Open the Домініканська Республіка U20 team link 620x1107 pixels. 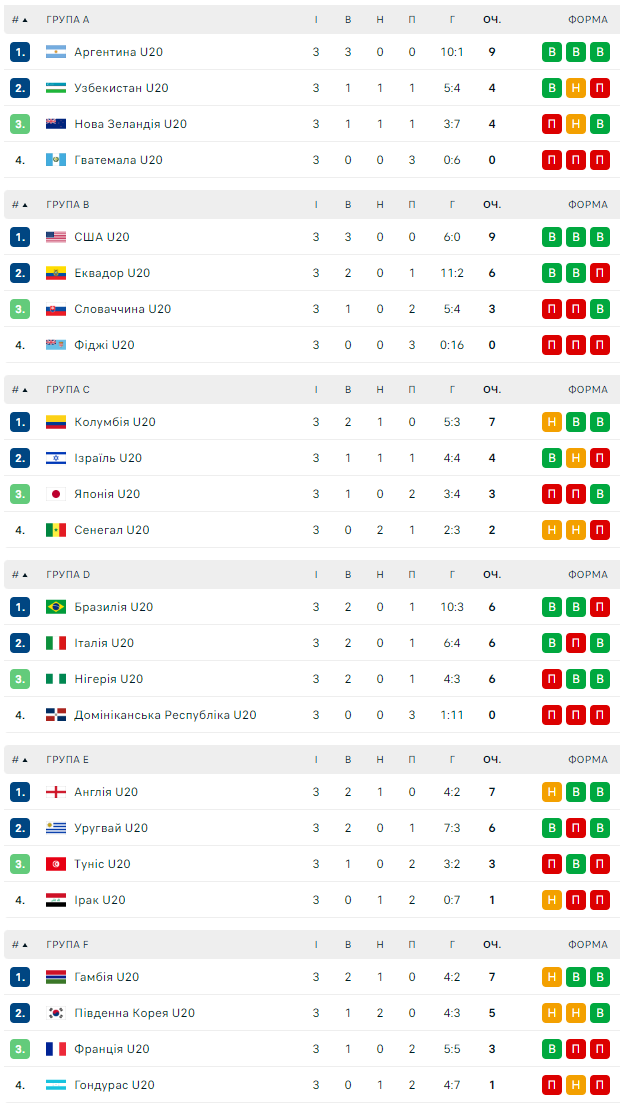pyautogui.click(x=165, y=715)
